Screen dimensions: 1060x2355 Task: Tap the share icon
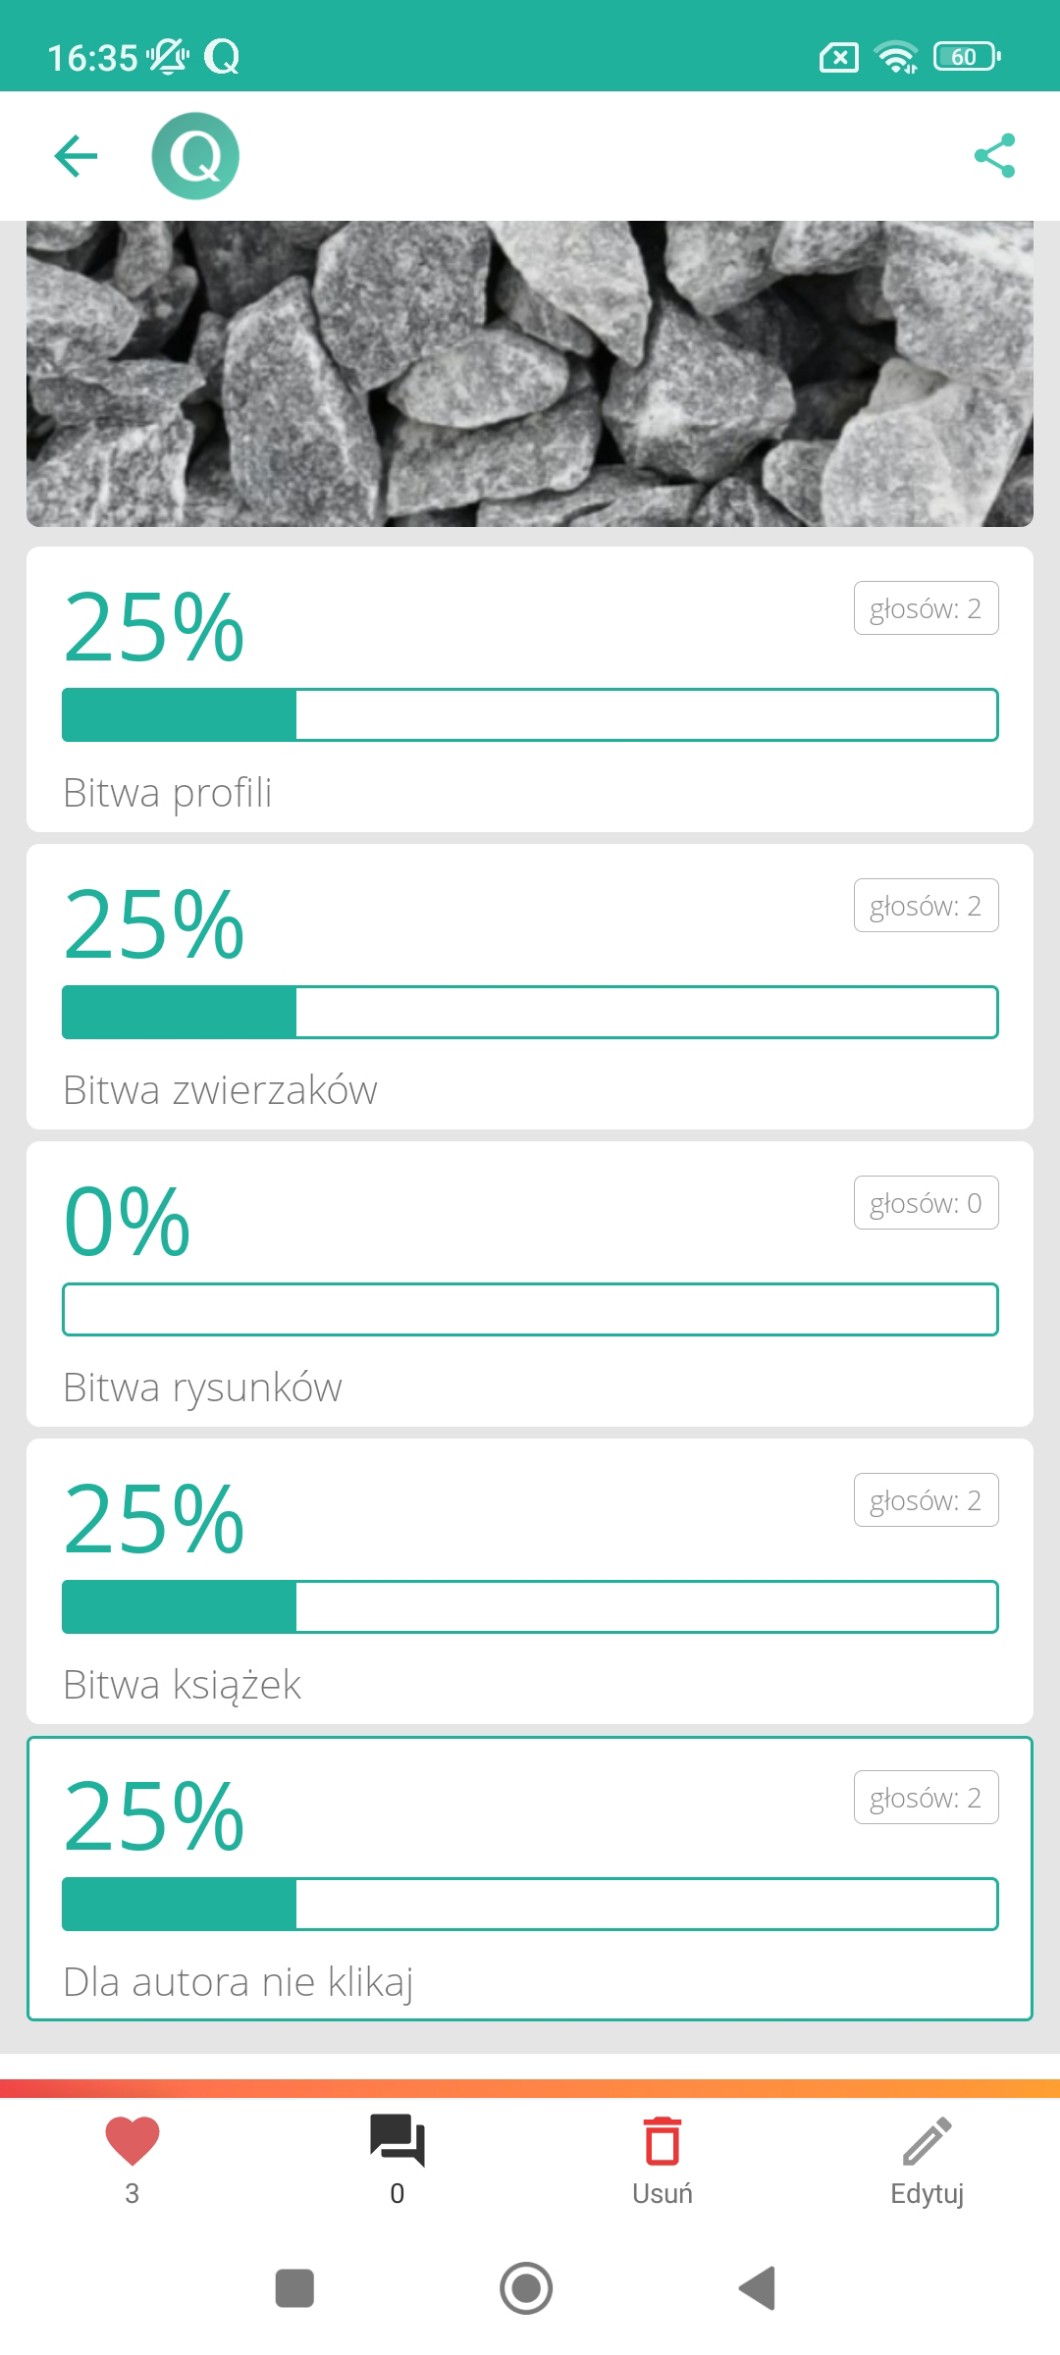click(994, 156)
